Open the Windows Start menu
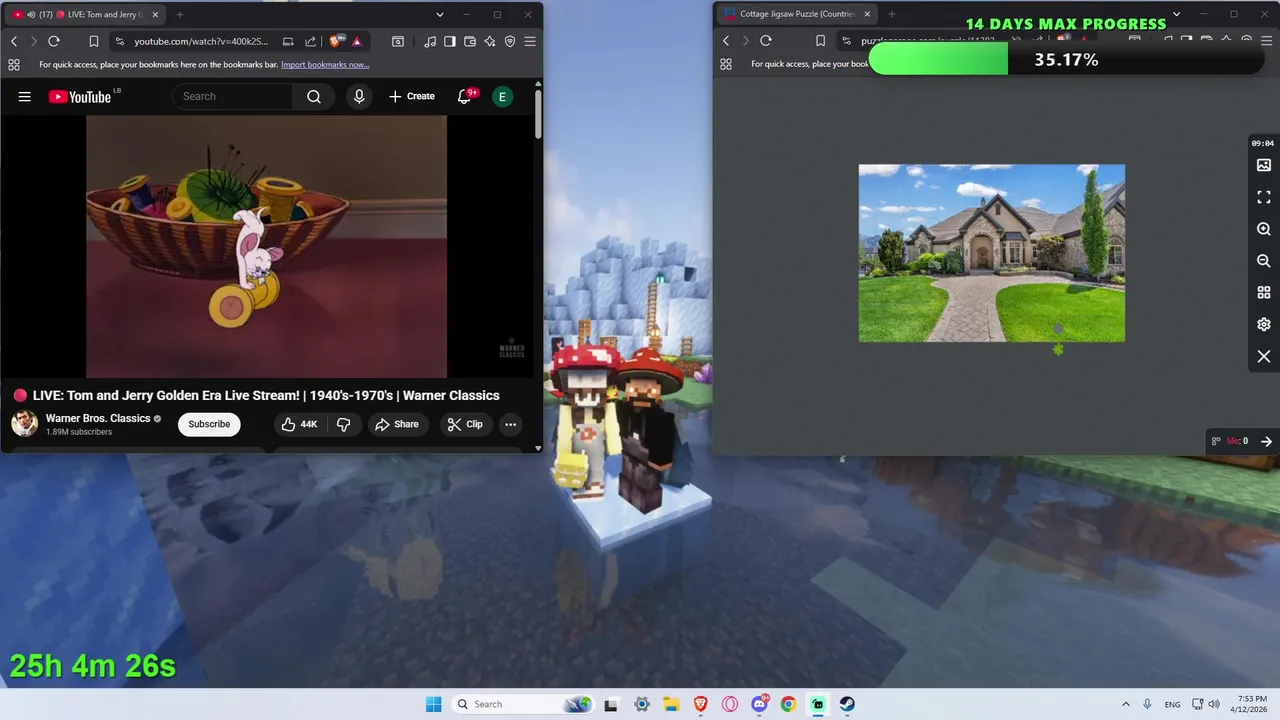Image resolution: width=1280 pixels, height=720 pixels. click(433, 704)
